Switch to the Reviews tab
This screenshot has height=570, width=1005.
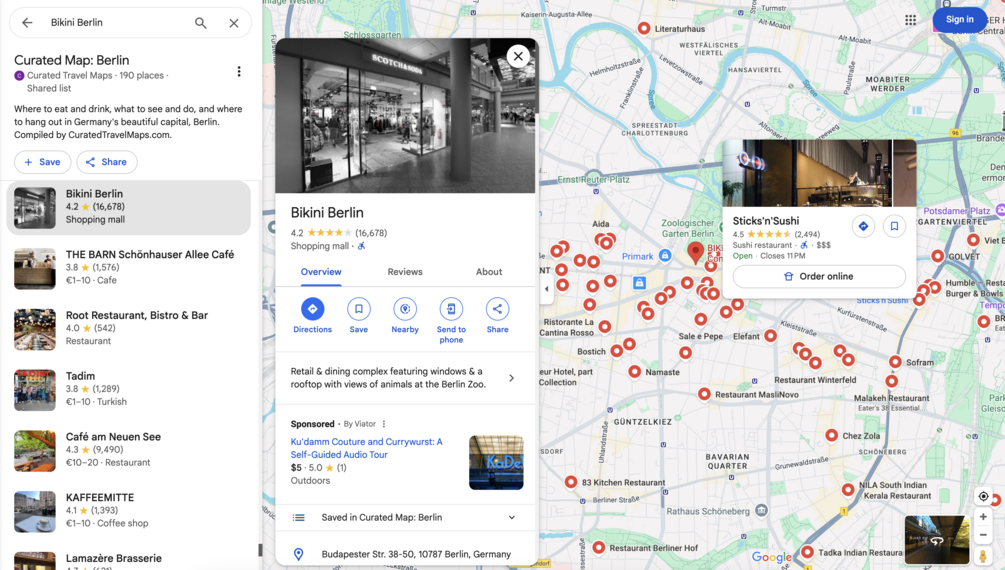405,272
